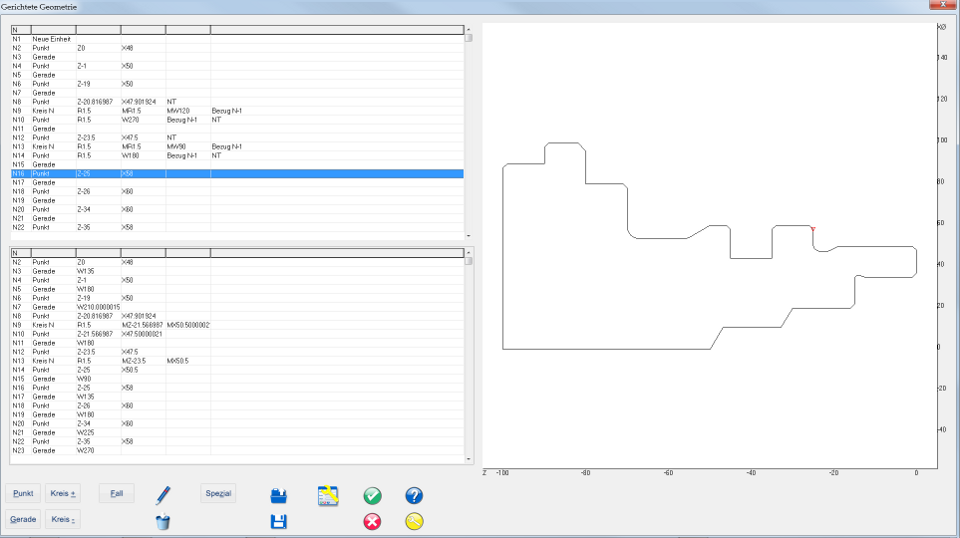
Task: Click the red marker on the contour drawing
Action: 813,229
